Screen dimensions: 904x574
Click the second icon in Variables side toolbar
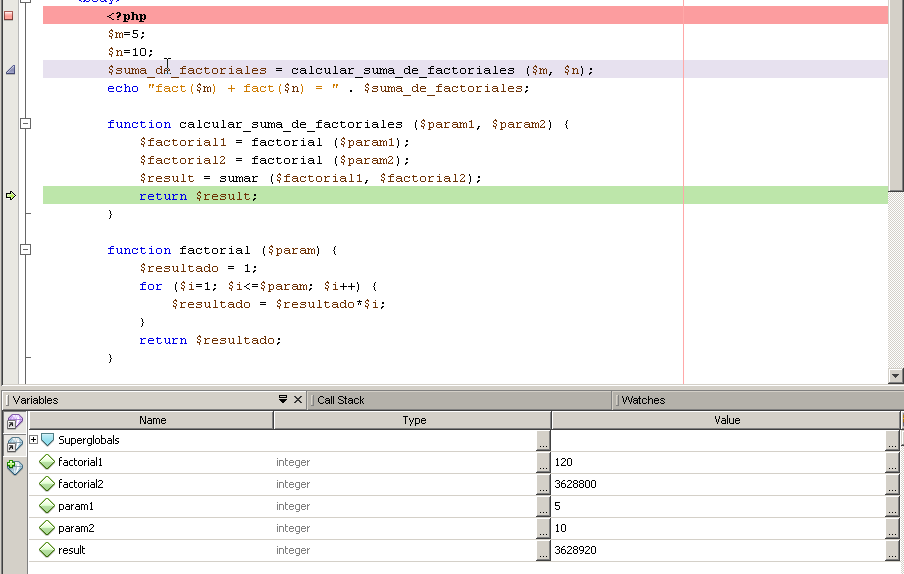pos(15,445)
